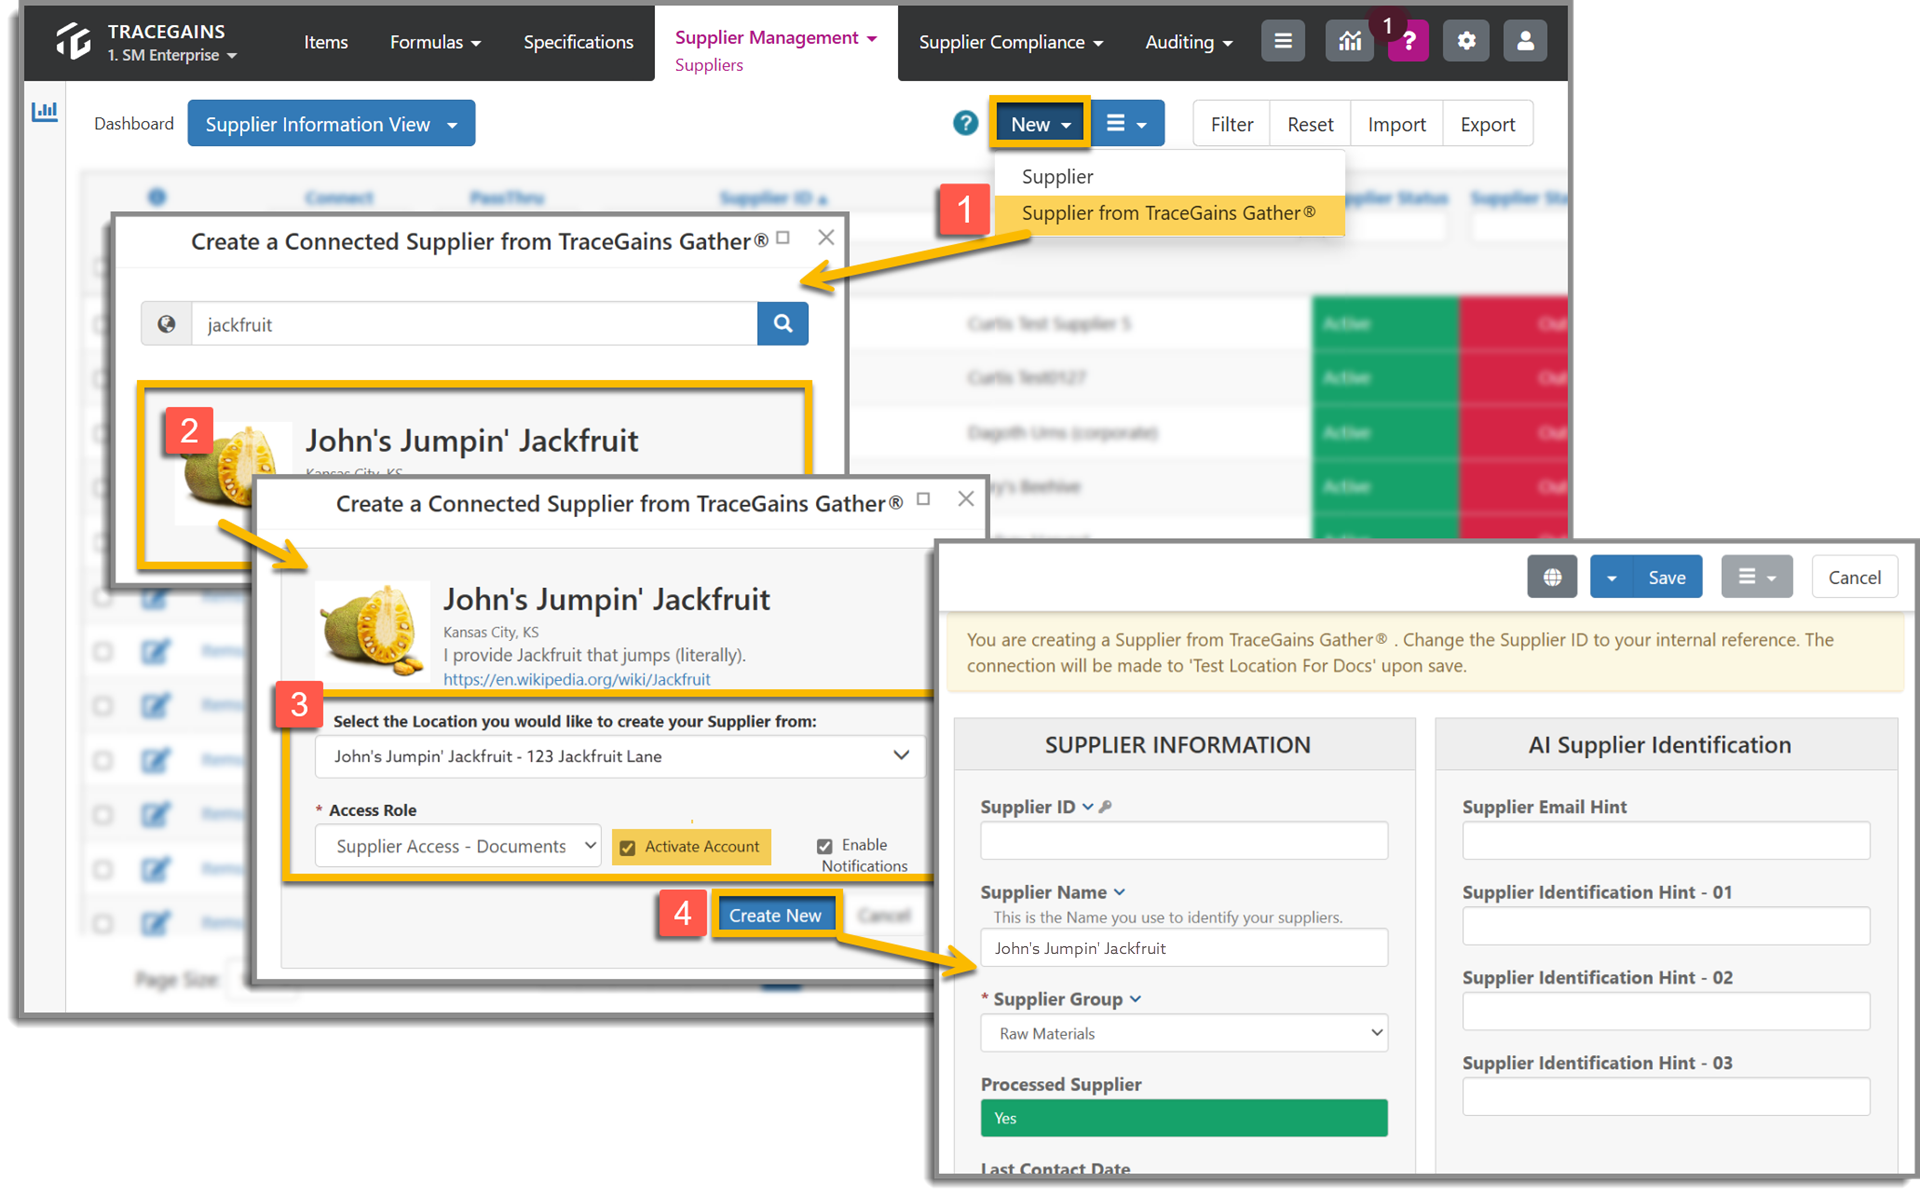Viewport: 1920px width, 1196px height.
Task: Click the Create New button
Action: pyautogui.click(x=775, y=915)
